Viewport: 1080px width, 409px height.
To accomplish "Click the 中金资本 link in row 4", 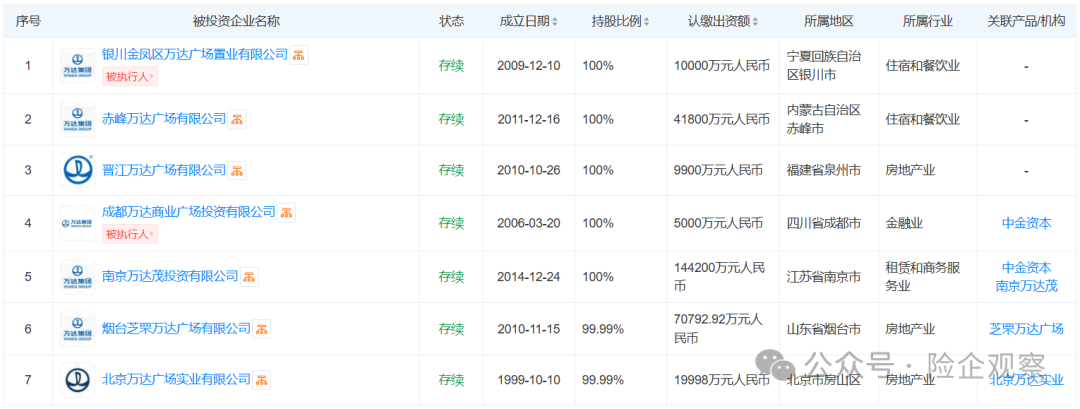I will tap(1026, 224).
